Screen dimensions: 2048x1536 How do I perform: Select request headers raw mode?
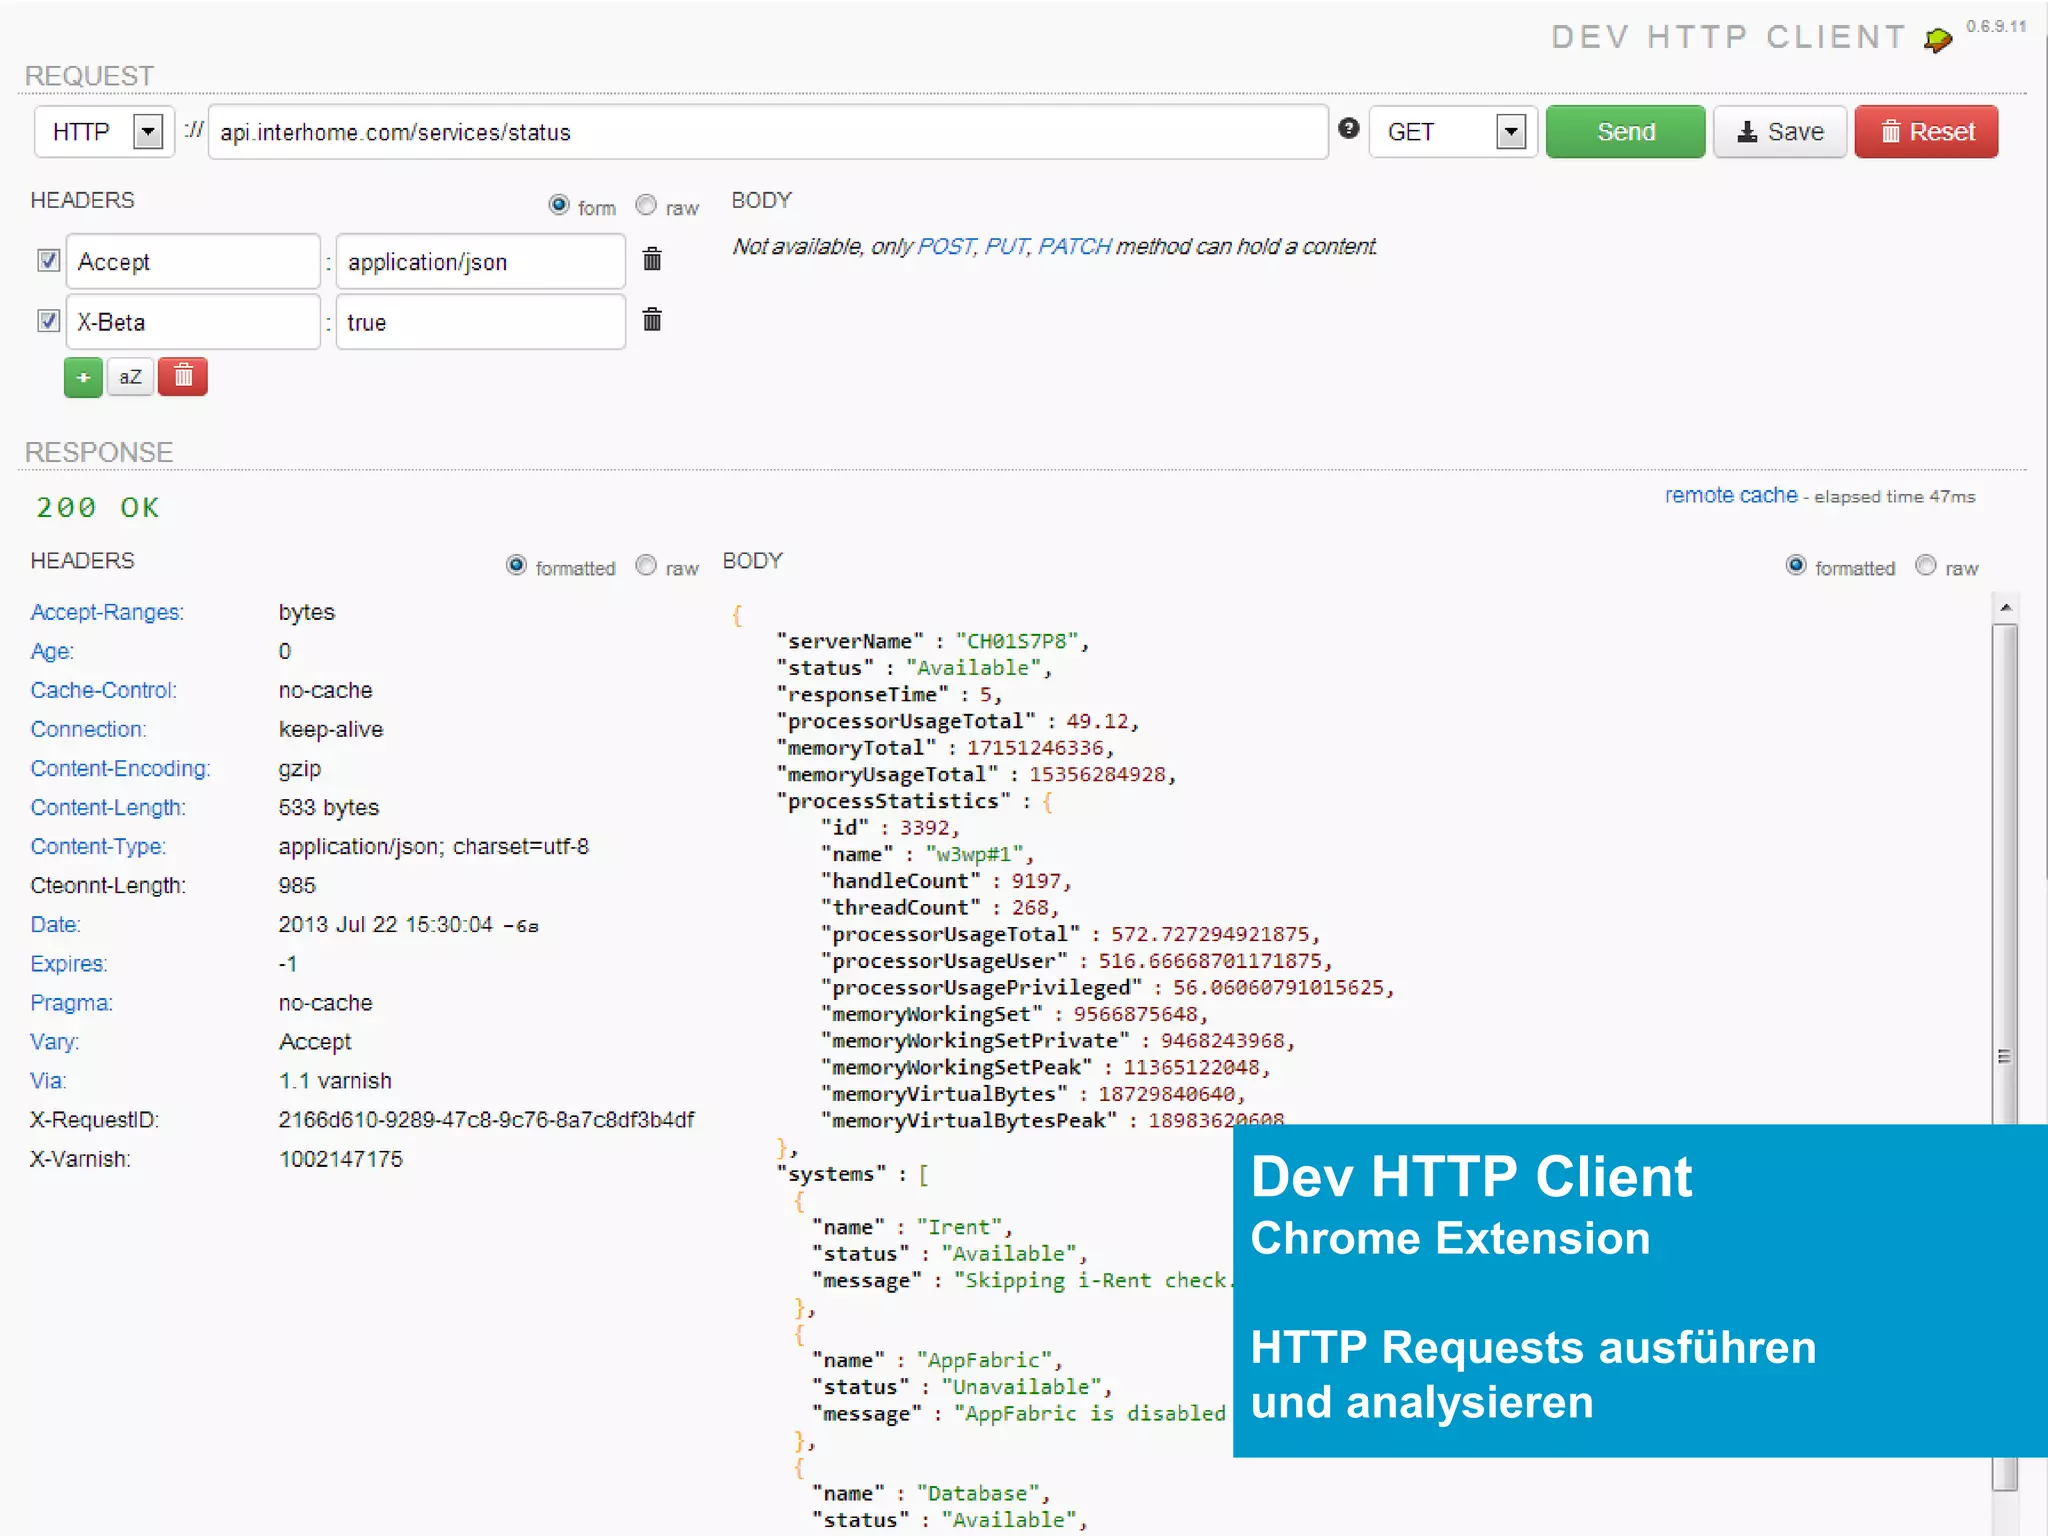tap(646, 205)
